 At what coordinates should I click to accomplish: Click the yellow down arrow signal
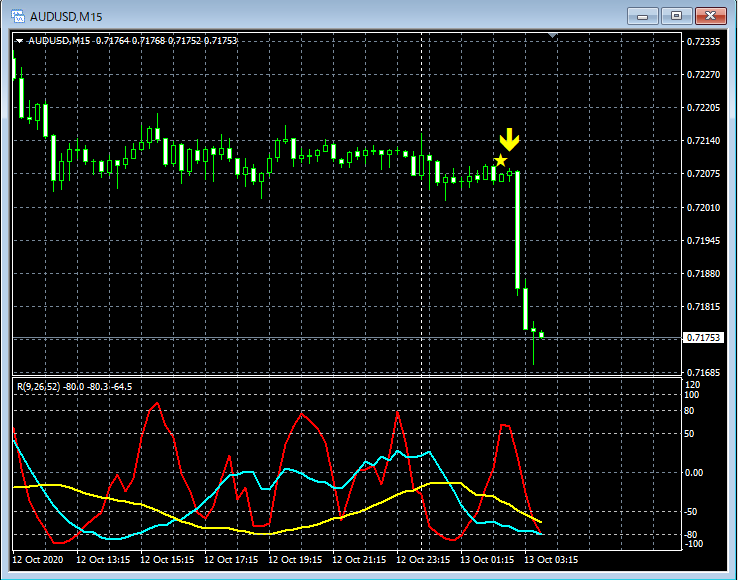coord(509,139)
